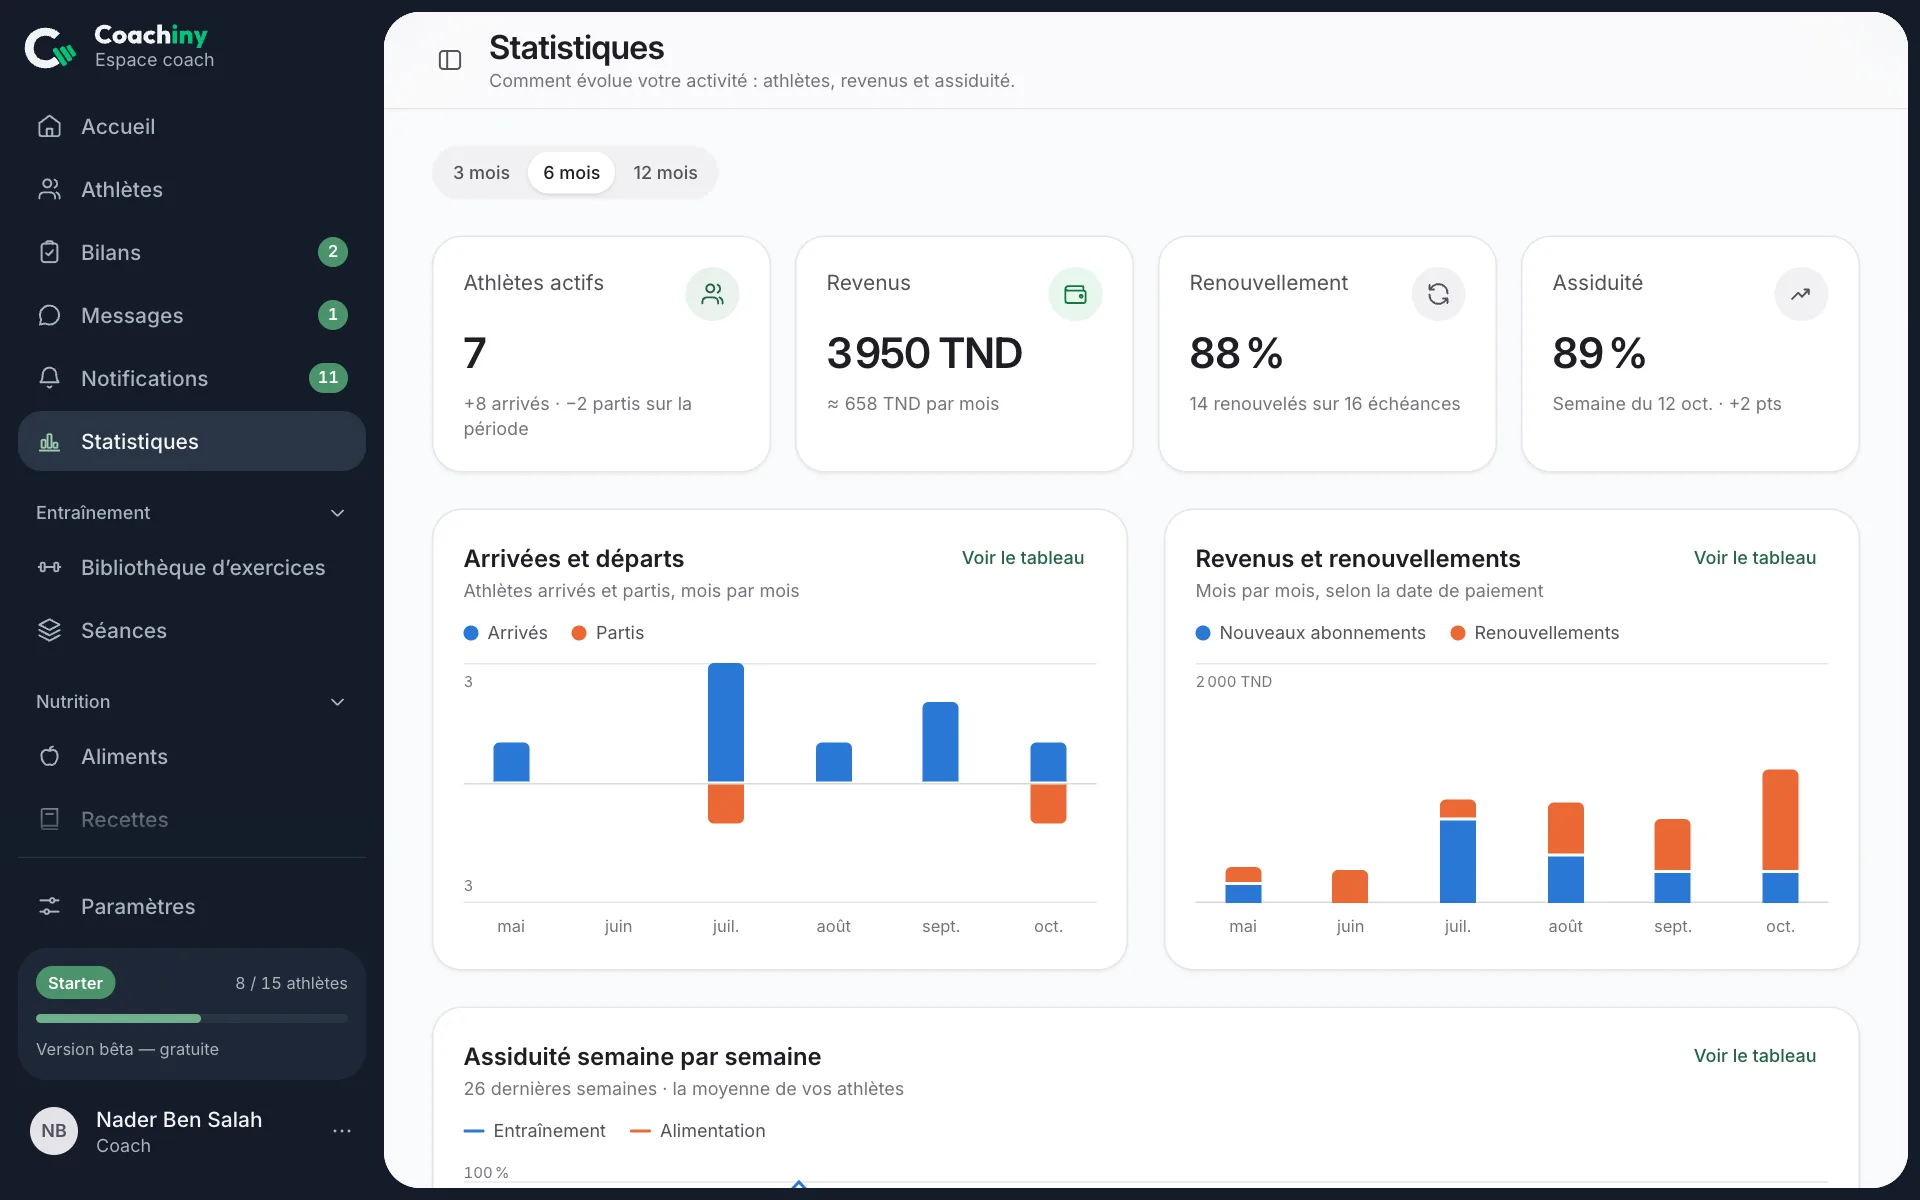
Task: Open Voir le tableau for Arrivées et départs
Action: pyautogui.click(x=1023, y=558)
